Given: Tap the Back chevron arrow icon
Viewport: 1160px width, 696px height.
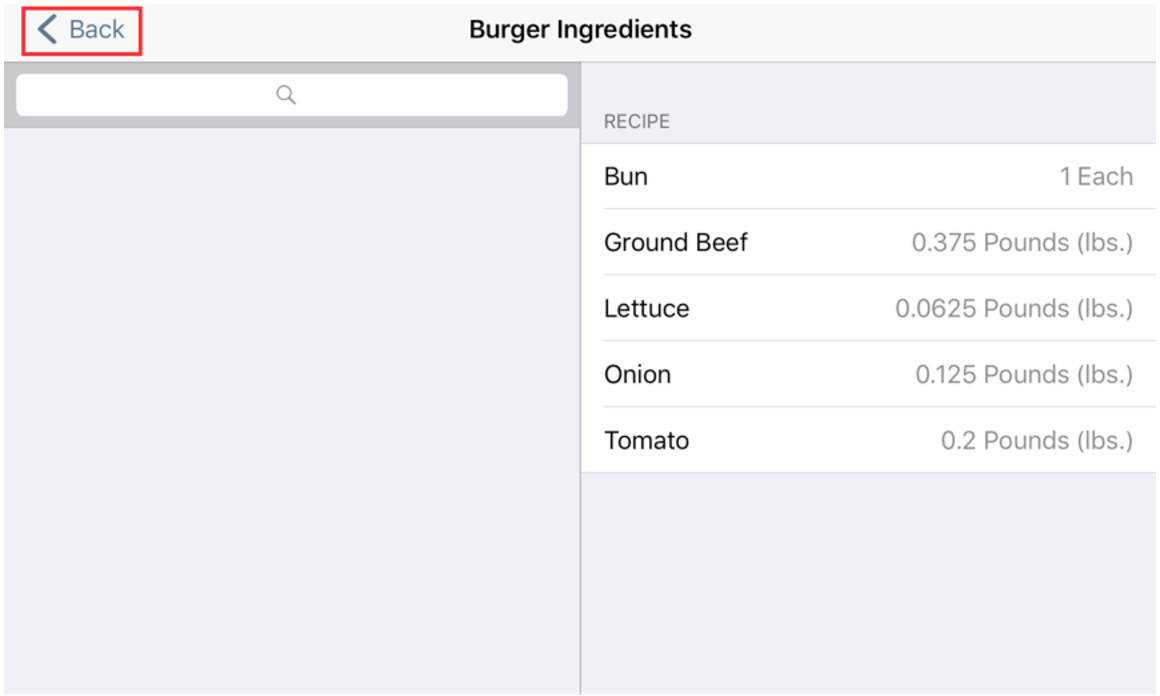Looking at the screenshot, I should click(x=47, y=30).
